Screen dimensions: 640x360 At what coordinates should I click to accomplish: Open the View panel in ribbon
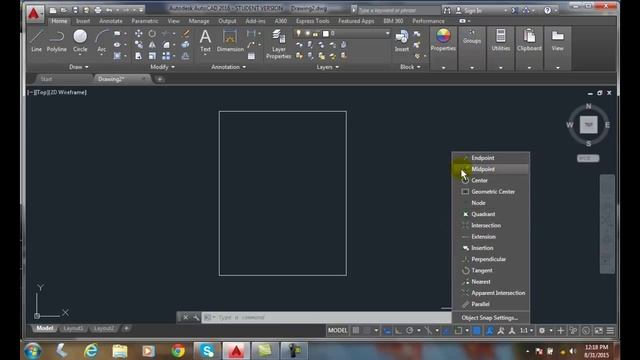tap(558, 40)
